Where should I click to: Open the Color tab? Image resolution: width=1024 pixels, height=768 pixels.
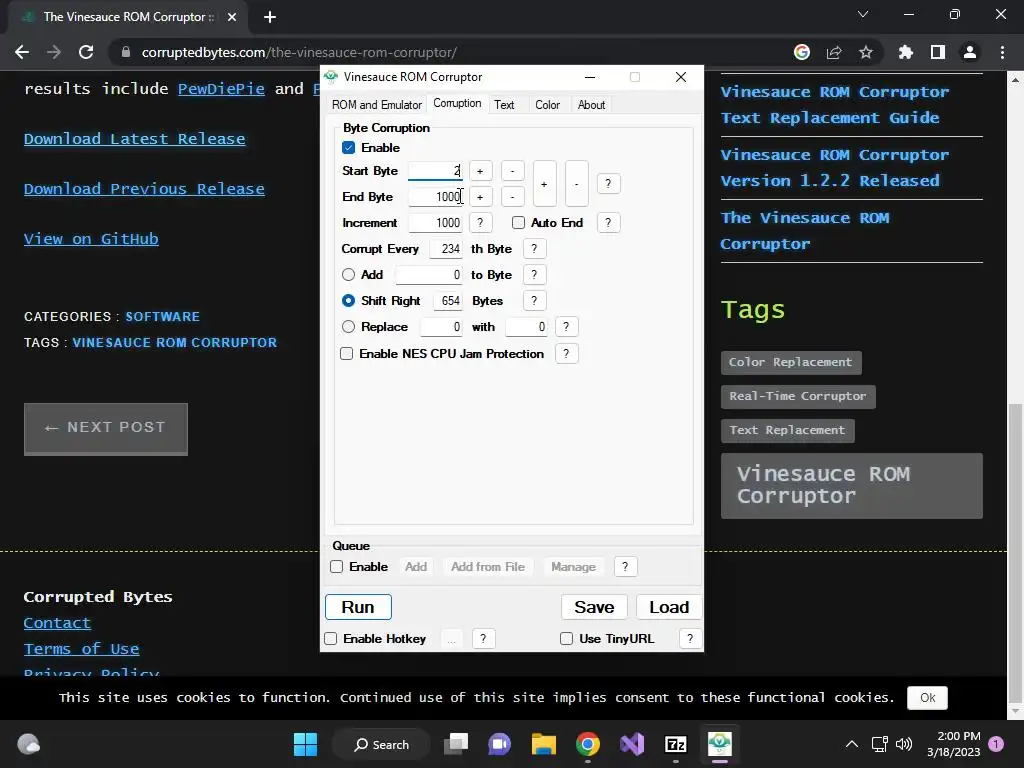coord(547,104)
